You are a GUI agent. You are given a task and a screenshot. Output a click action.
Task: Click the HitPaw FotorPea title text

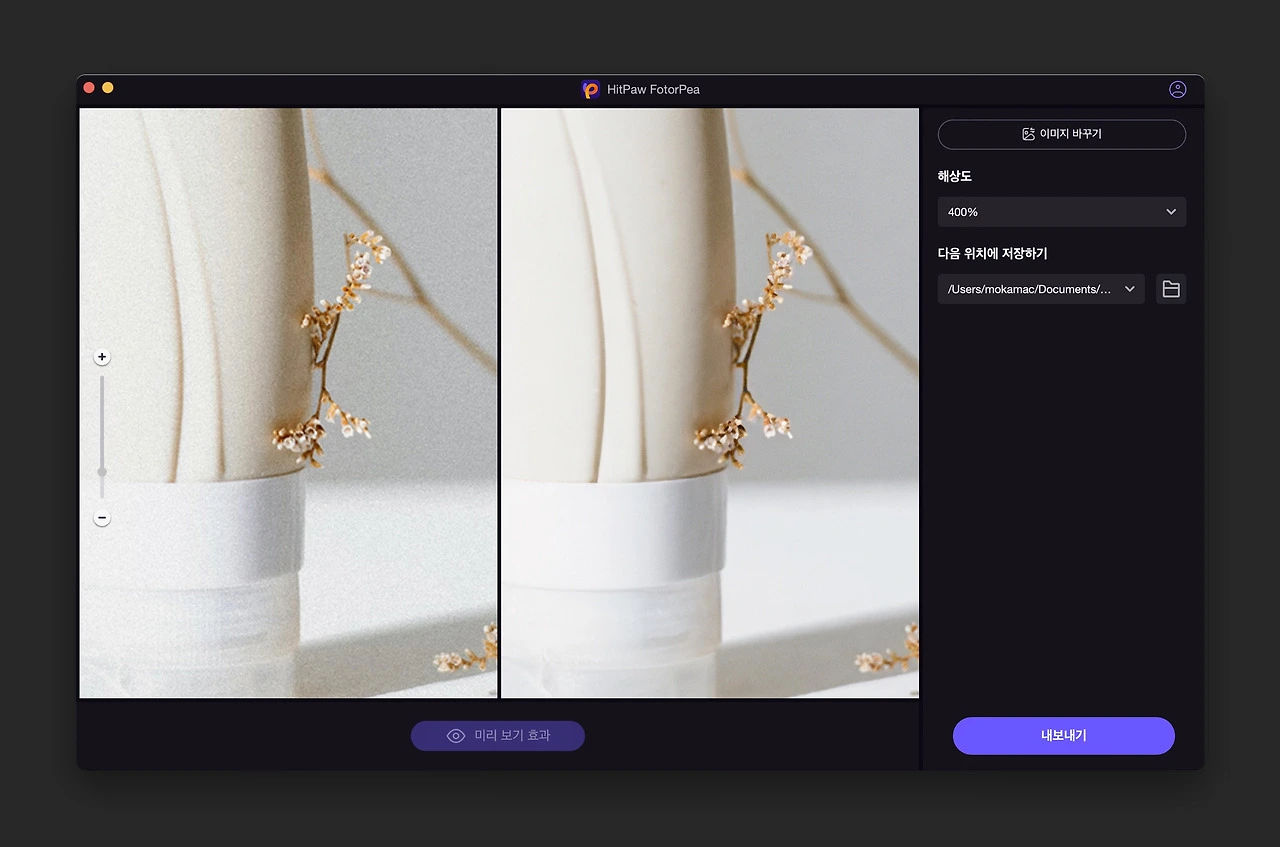click(653, 90)
